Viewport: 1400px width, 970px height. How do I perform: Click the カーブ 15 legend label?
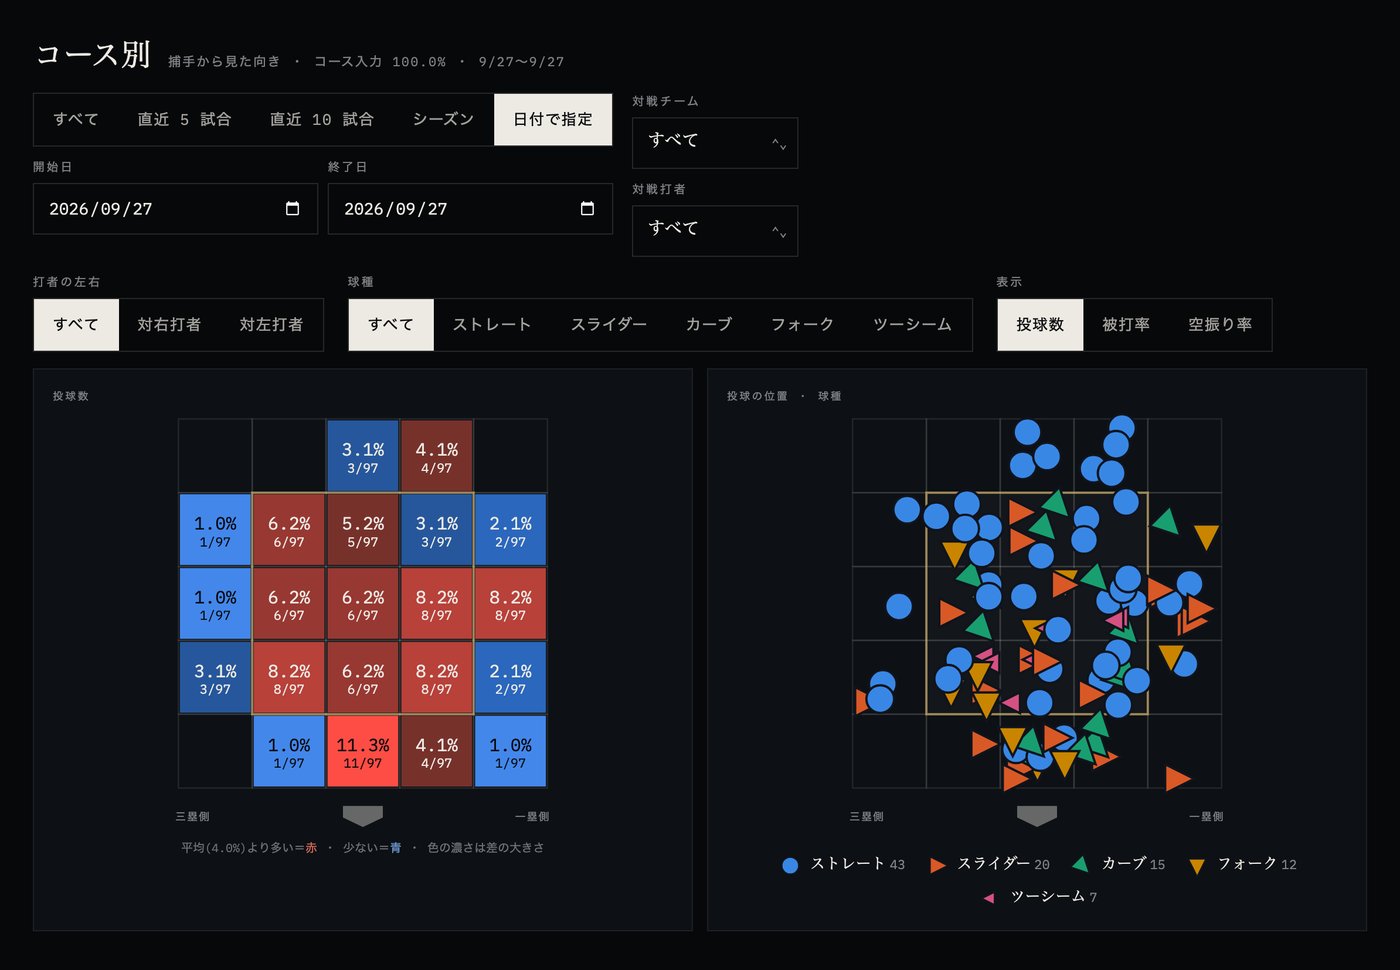1133,864
